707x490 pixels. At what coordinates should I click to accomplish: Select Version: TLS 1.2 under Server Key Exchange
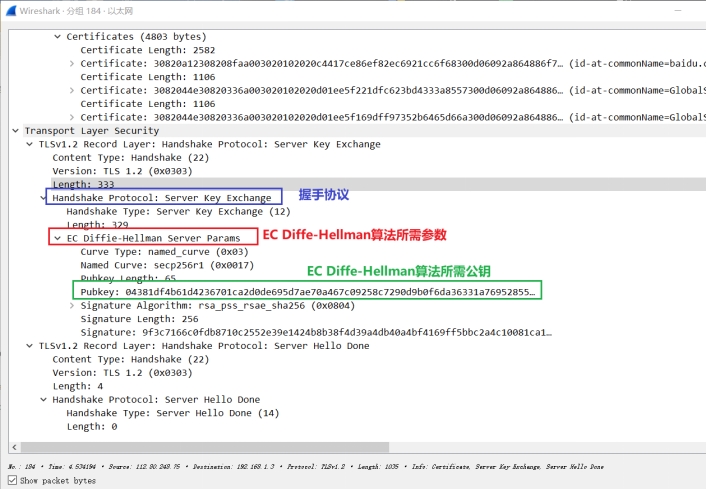coord(122,171)
